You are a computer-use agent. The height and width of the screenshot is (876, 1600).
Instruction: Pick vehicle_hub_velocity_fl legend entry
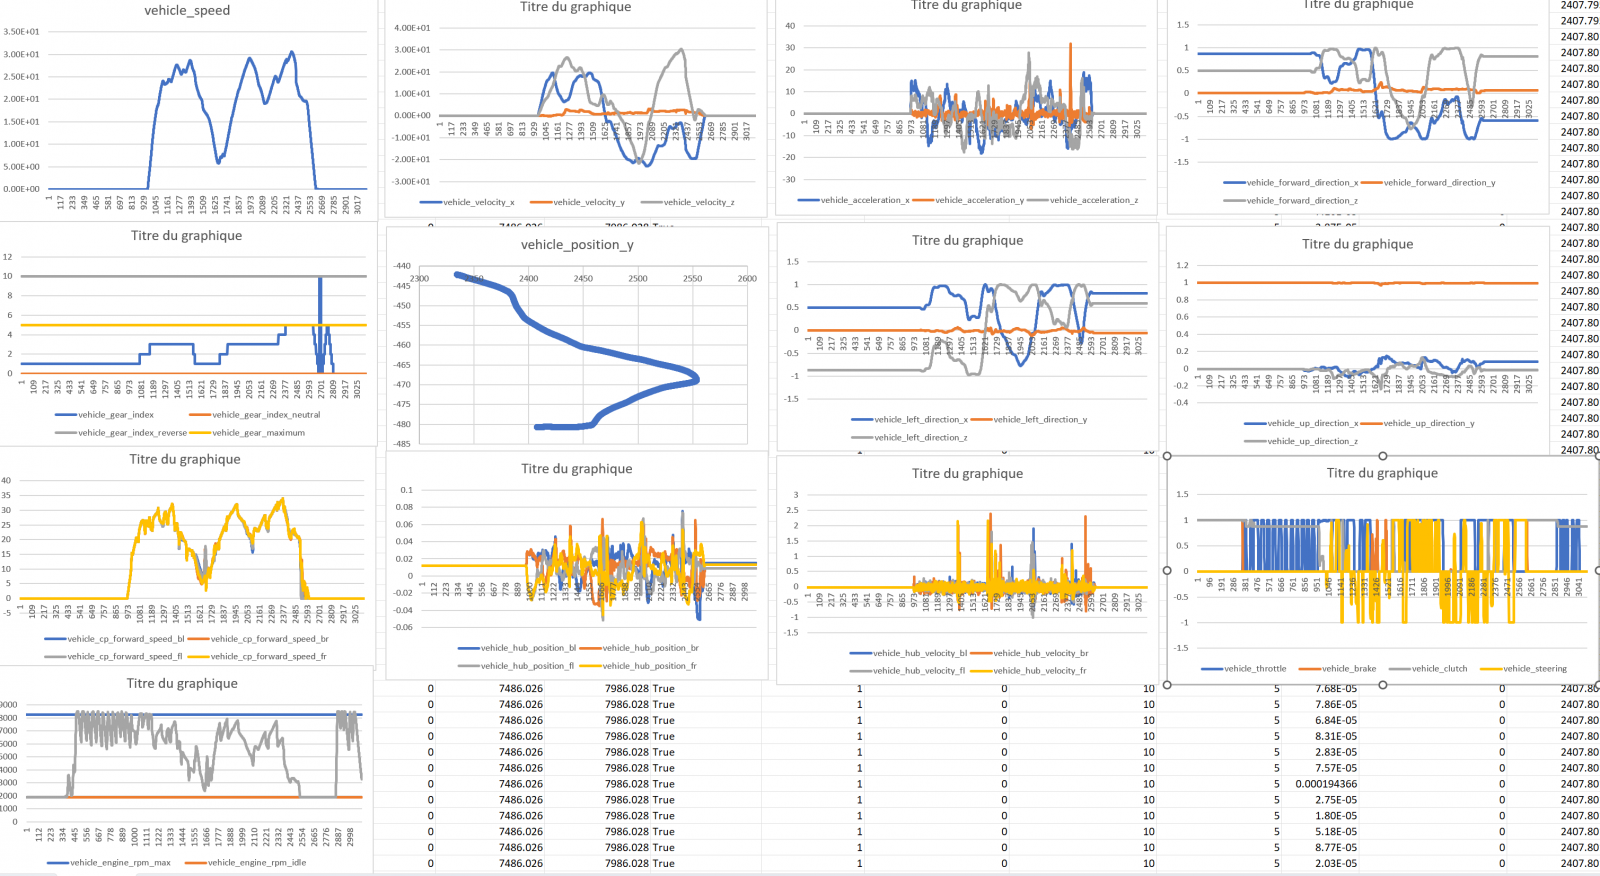point(907,671)
